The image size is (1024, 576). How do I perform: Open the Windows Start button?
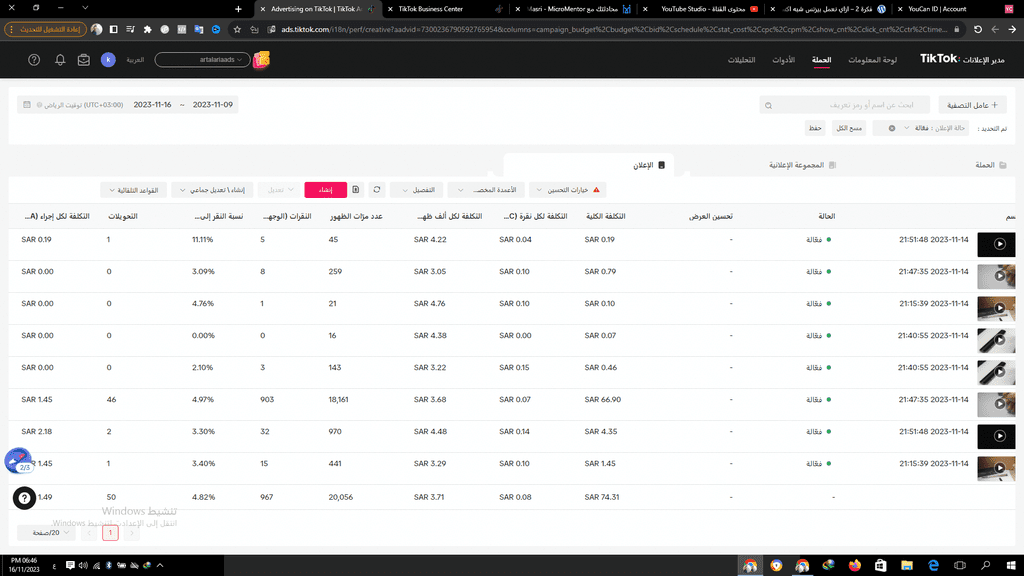[x=1011, y=566]
